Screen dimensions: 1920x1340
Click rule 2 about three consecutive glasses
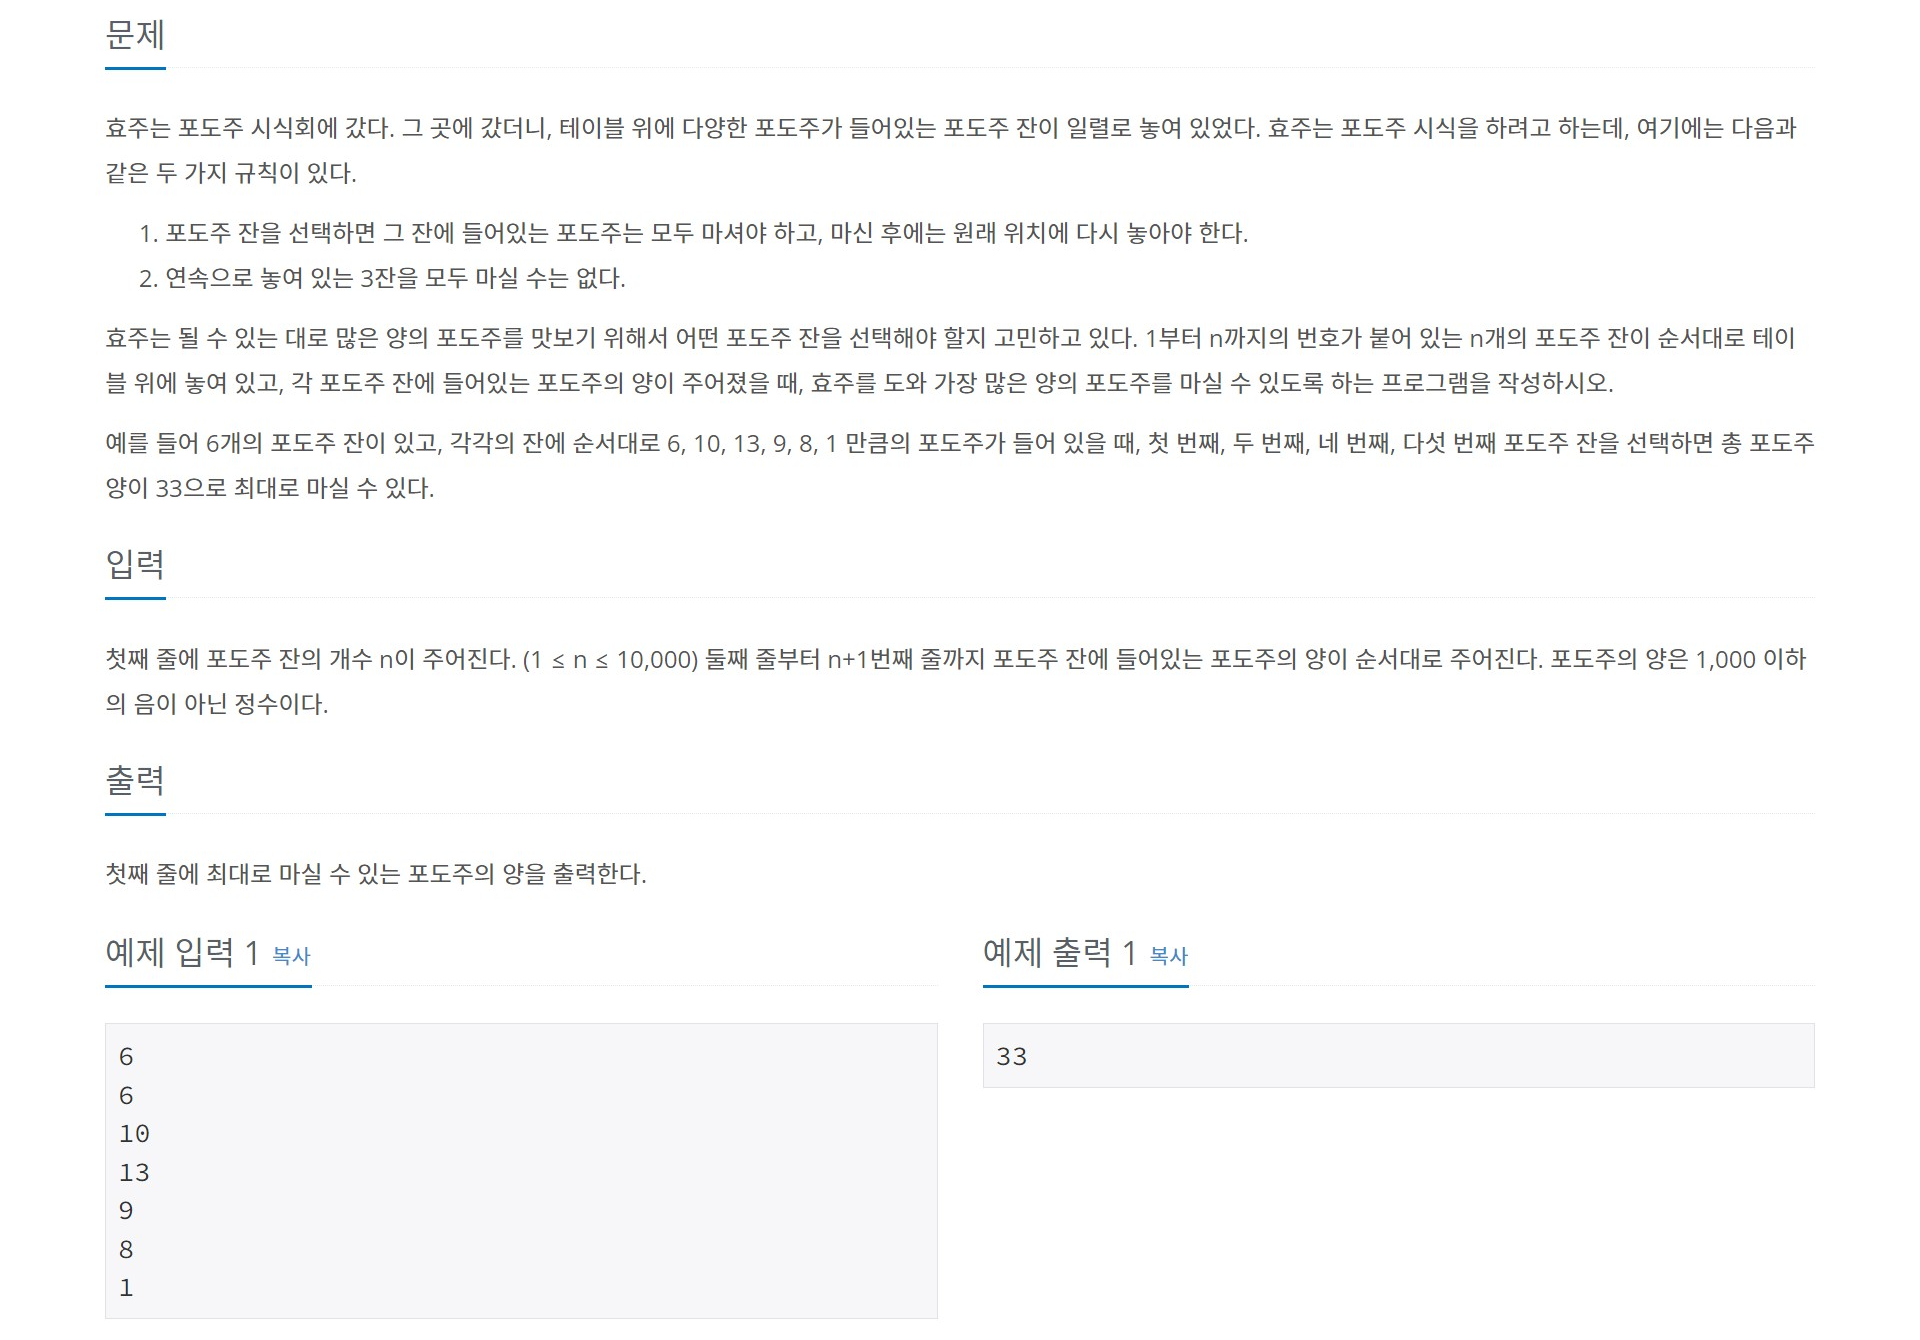(x=382, y=278)
